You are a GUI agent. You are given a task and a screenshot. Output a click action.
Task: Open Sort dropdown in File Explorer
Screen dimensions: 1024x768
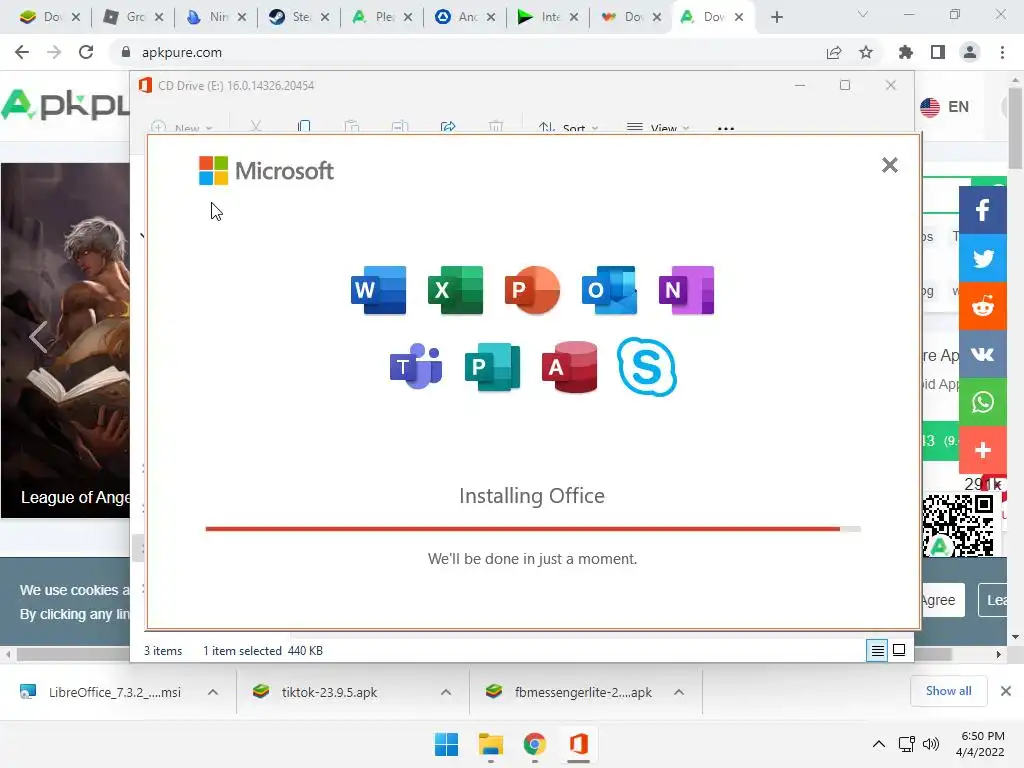coord(568,127)
